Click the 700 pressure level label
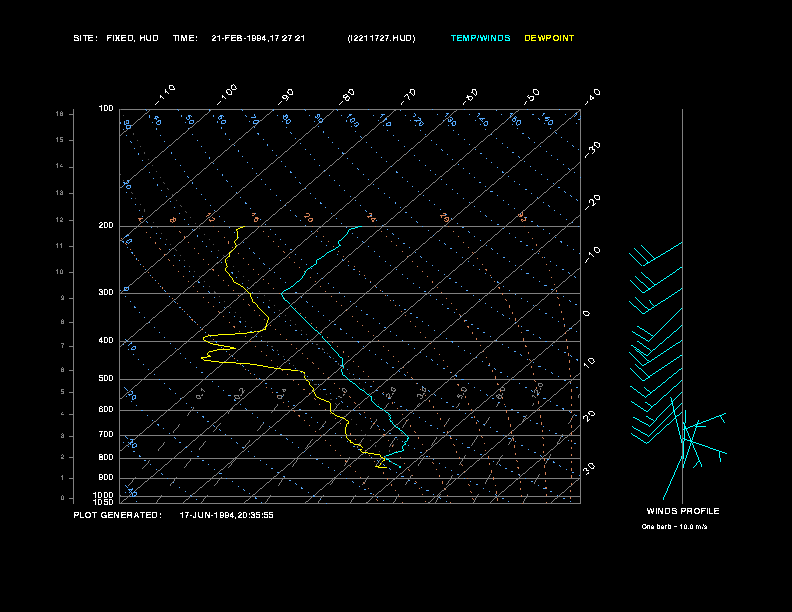The image size is (792, 612). pyautogui.click(x=106, y=434)
